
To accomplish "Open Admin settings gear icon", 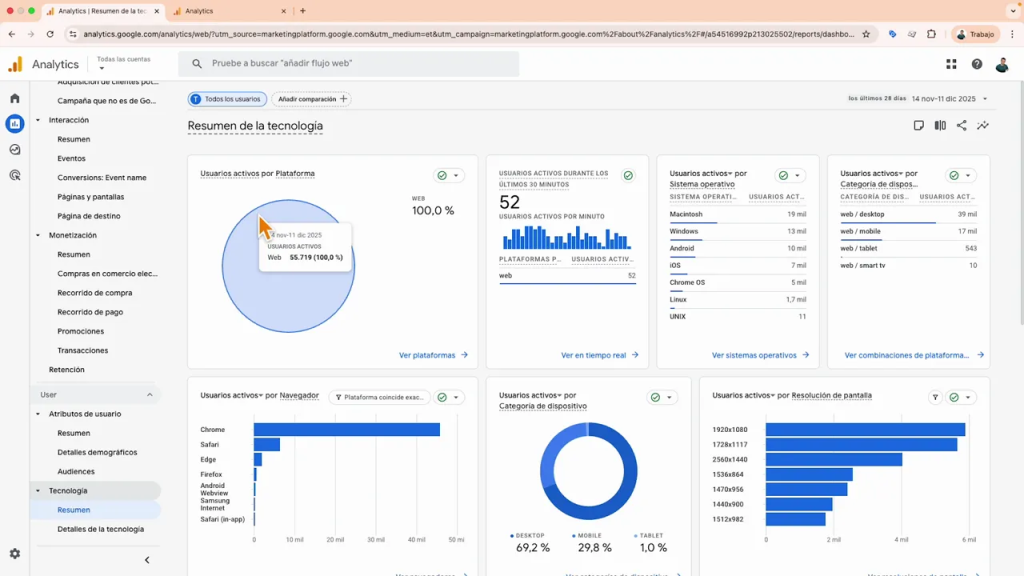I will 14,554.
